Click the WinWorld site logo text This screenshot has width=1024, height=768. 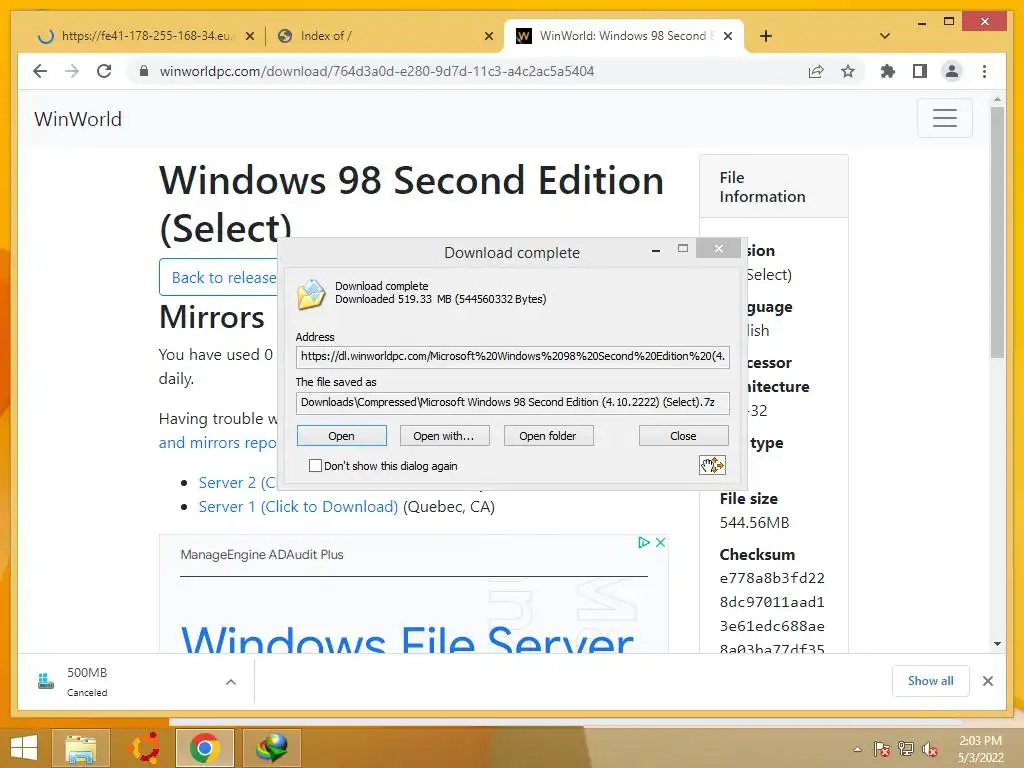(78, 119)
